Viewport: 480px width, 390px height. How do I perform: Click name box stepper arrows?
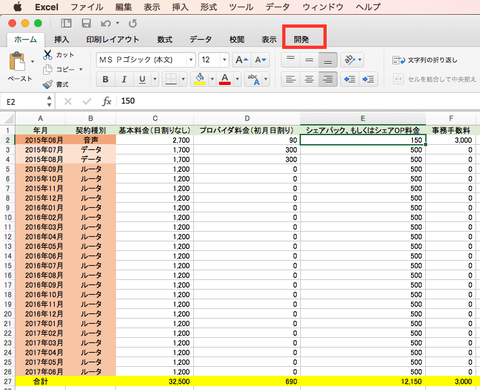coord(49,101)
